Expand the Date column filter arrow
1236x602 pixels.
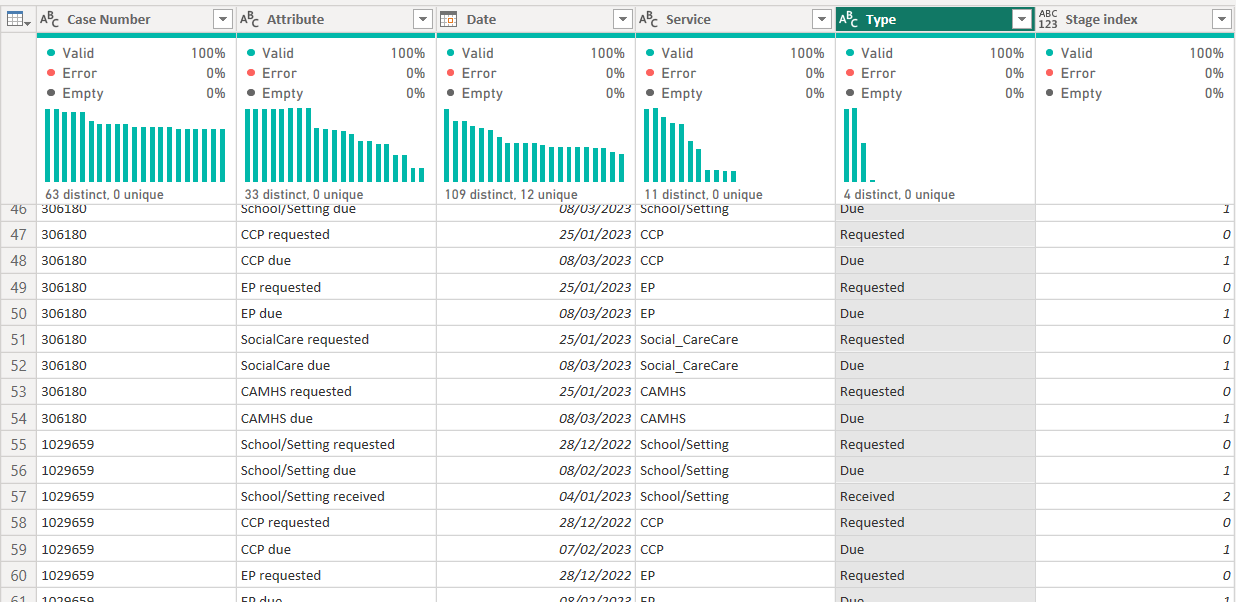623,19
